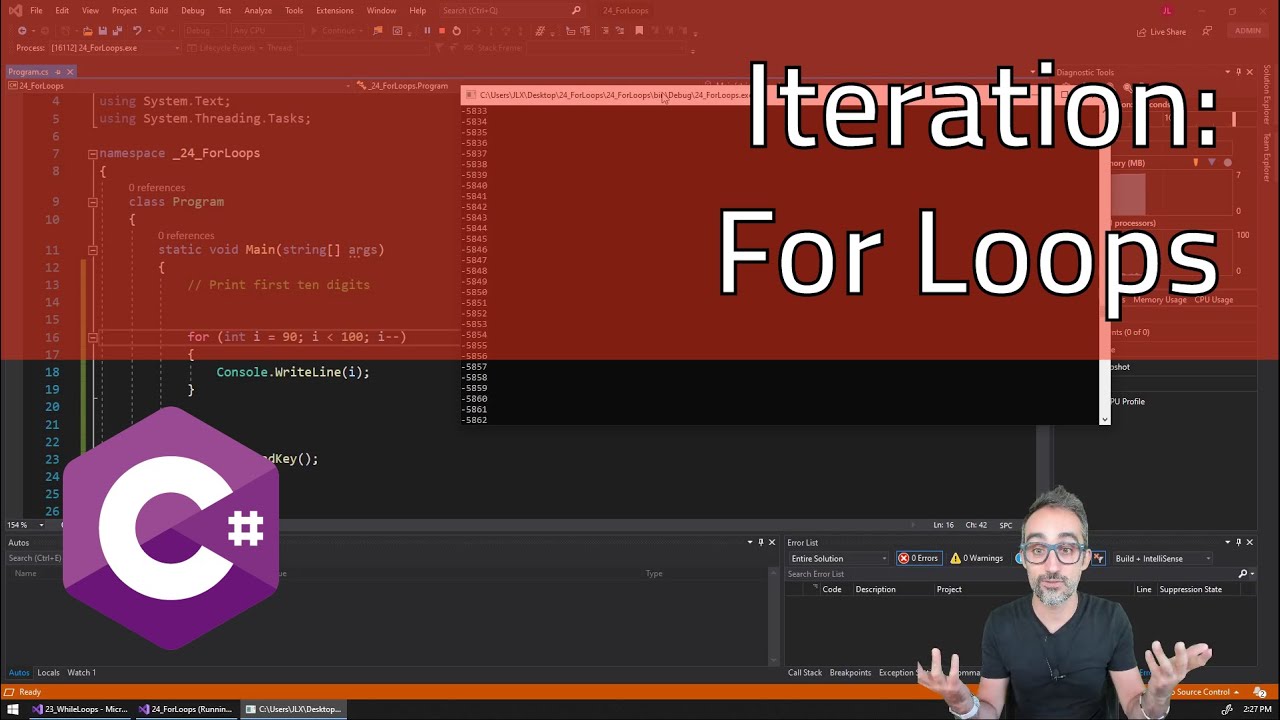The width and height of the screenshot is (1280, 720).
Task: Open the Build menu
Action: (x=159, y=10)
